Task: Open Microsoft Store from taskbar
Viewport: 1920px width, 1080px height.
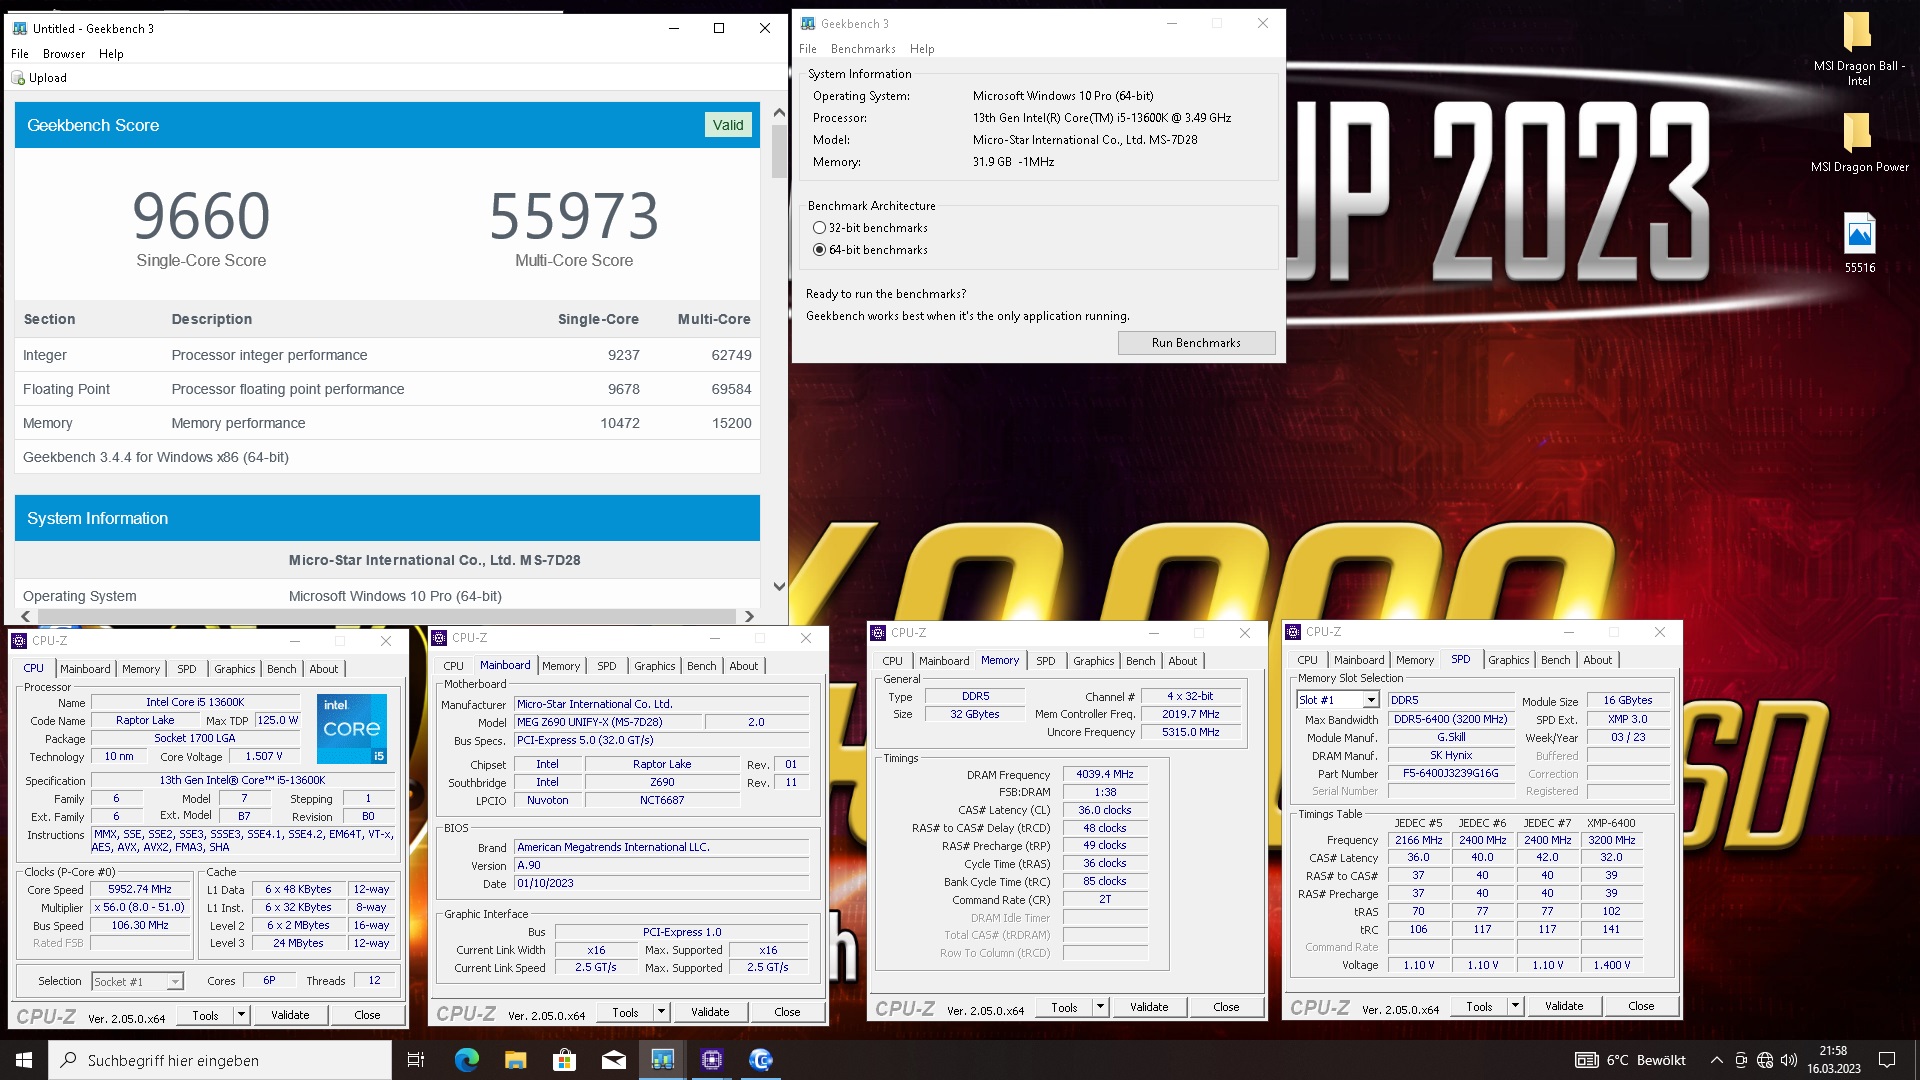Action: (x=564, y=1060)
